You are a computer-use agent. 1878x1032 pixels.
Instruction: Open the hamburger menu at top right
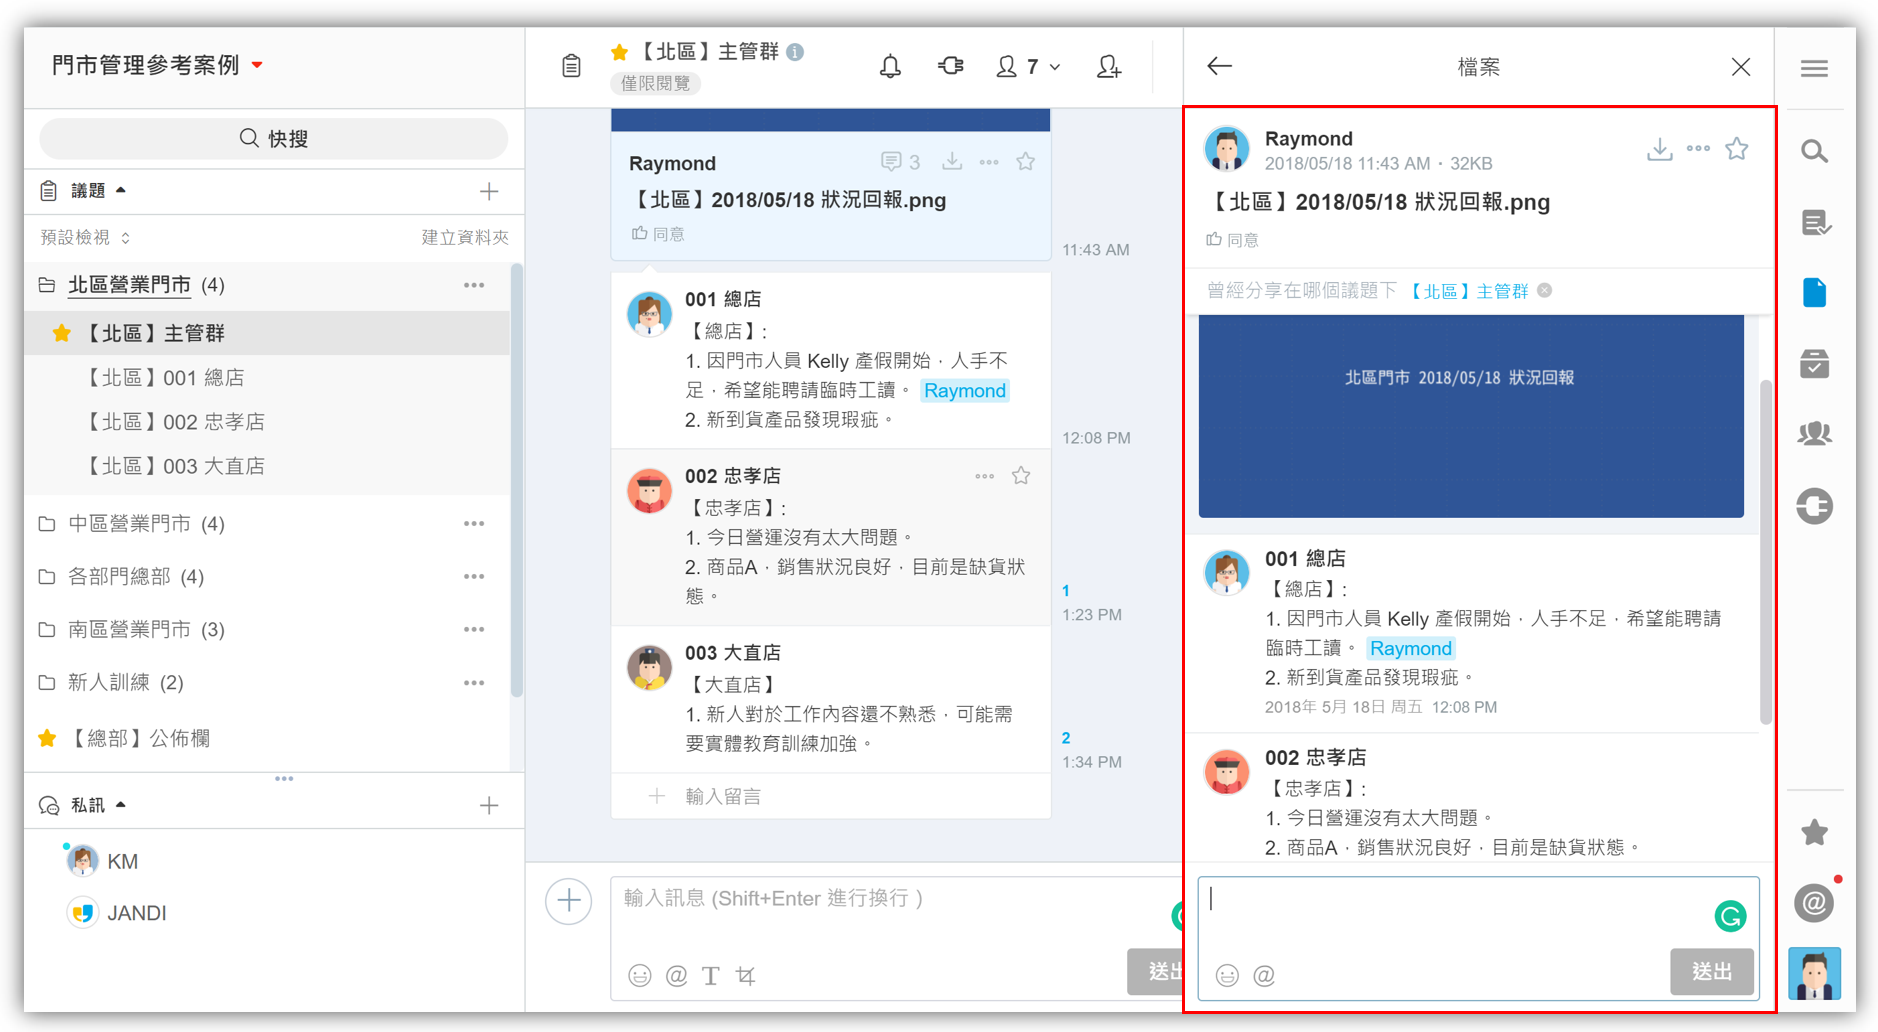point(1815,68)
